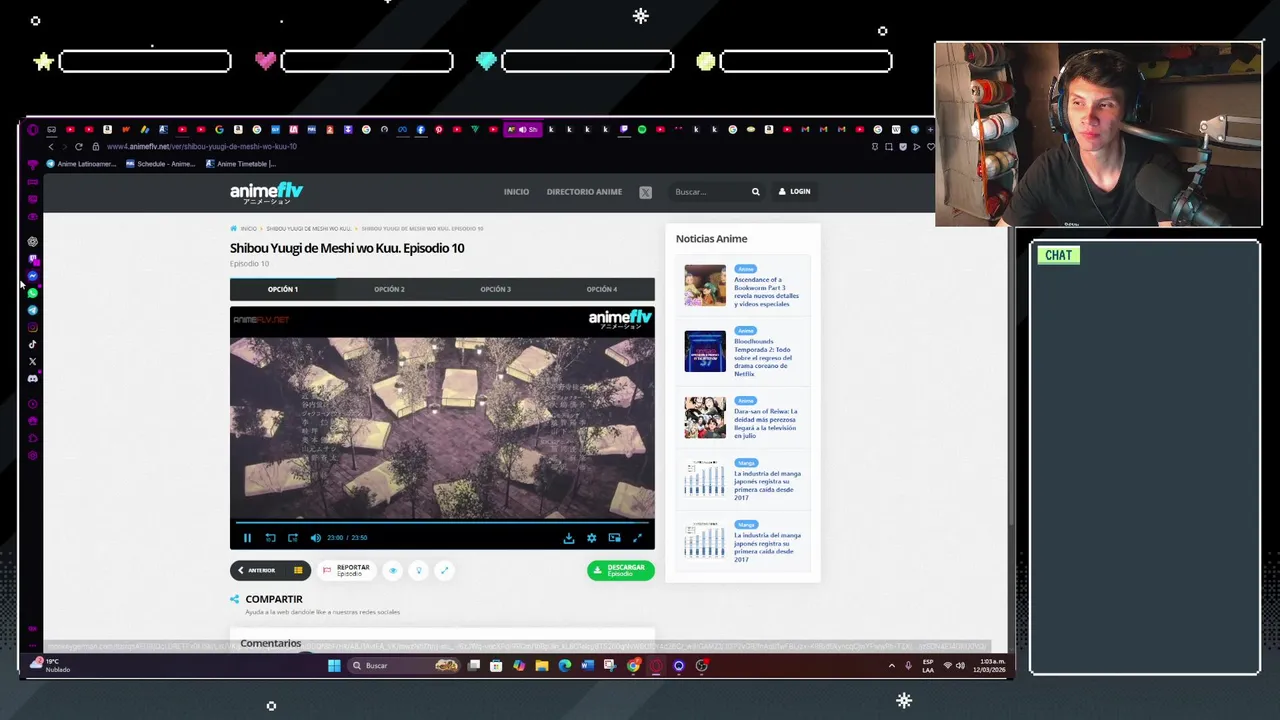Click the X (Twitter) icon in header
Screen dimensions: 1280x720
(x=645, y=192)
